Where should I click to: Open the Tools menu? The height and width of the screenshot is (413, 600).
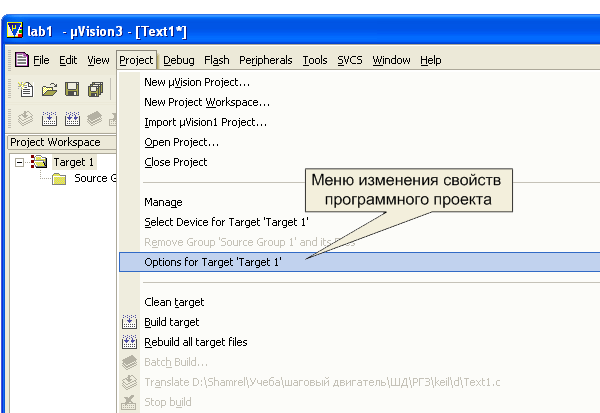click(315, 60)
